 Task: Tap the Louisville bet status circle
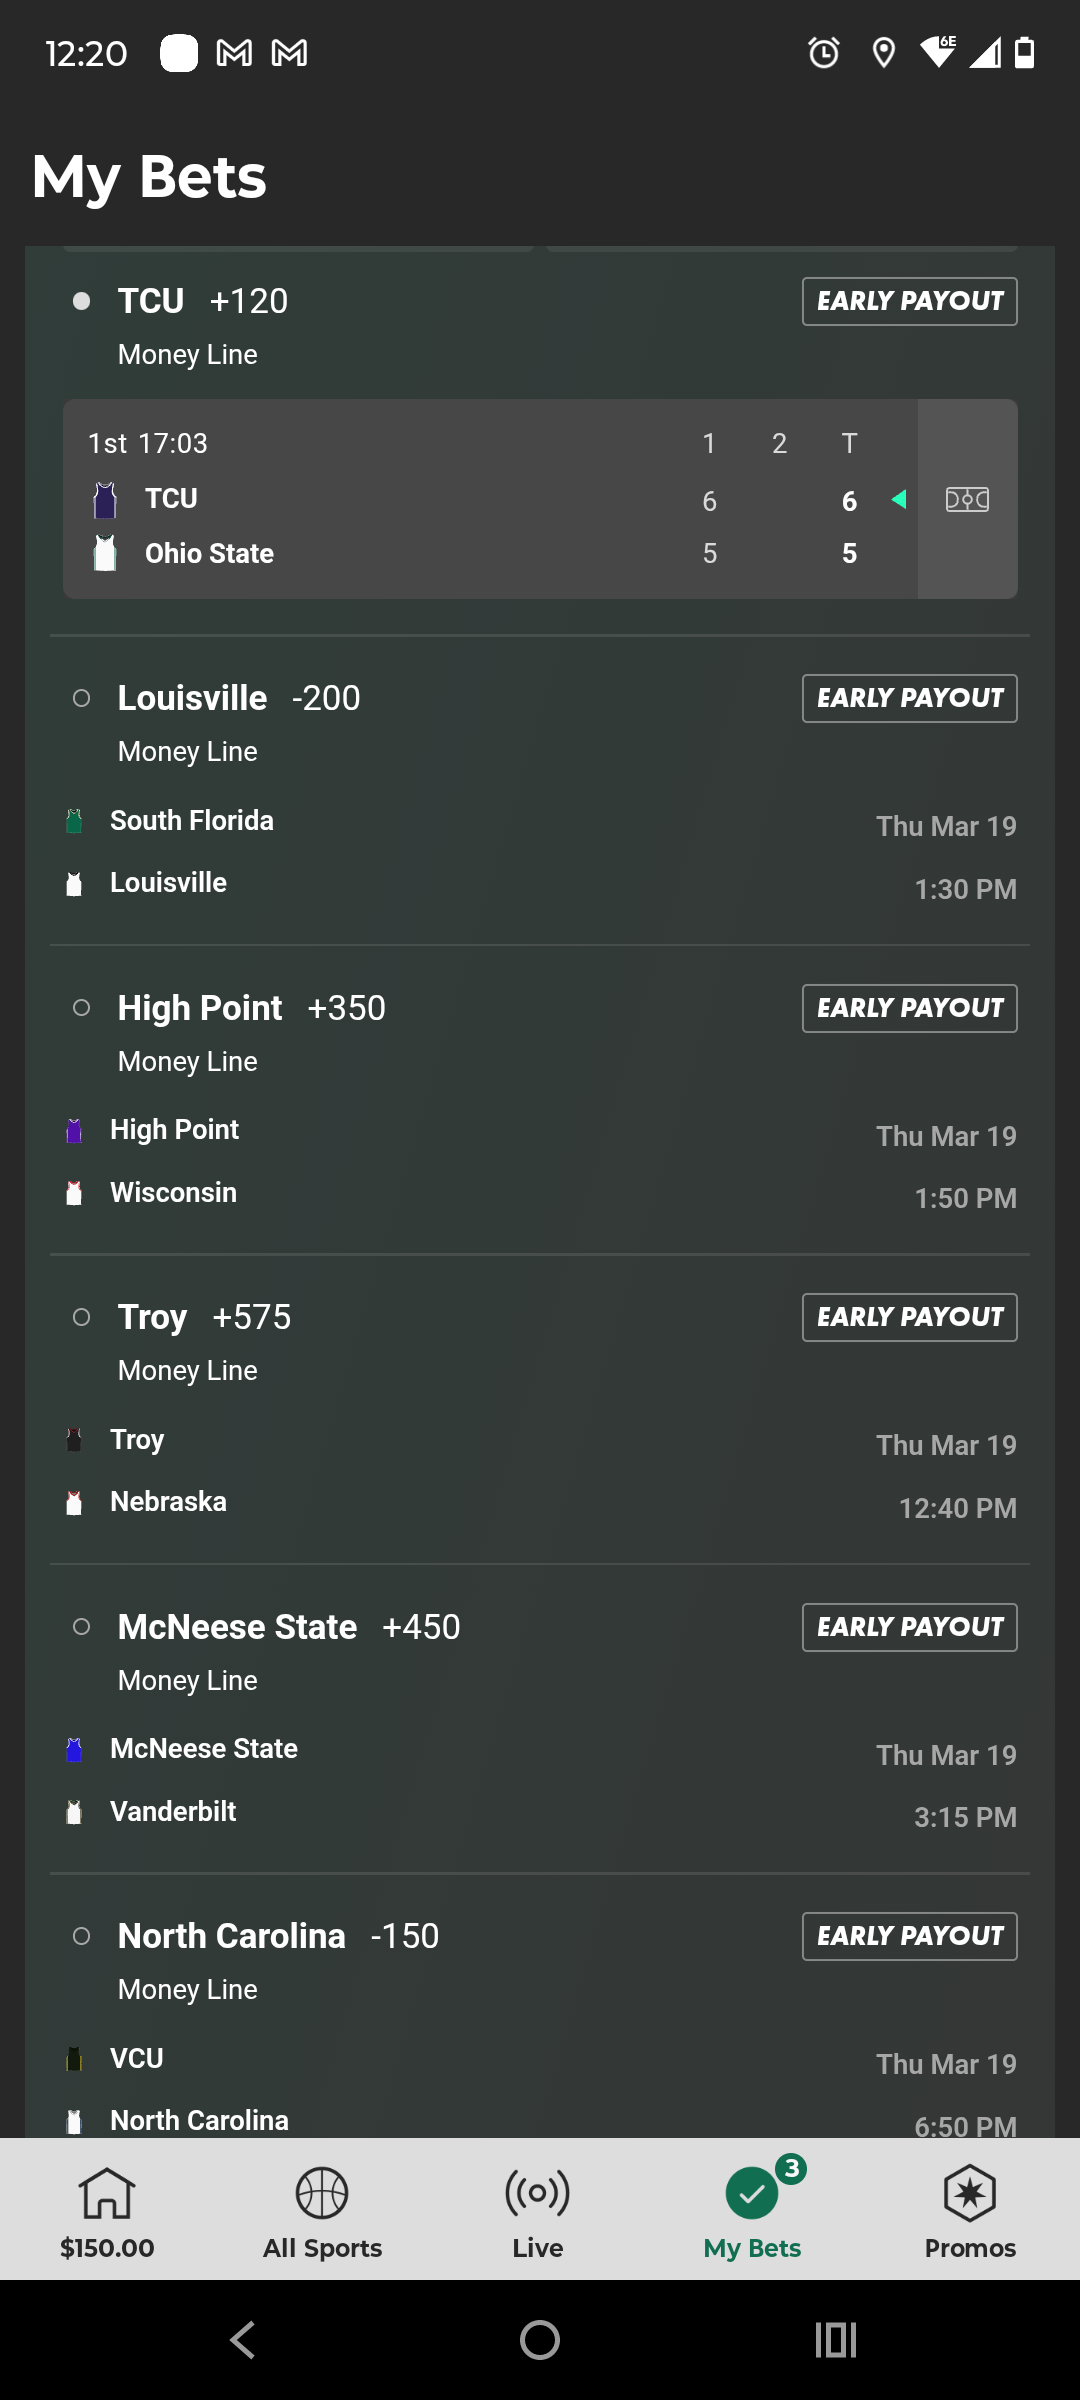82,698
